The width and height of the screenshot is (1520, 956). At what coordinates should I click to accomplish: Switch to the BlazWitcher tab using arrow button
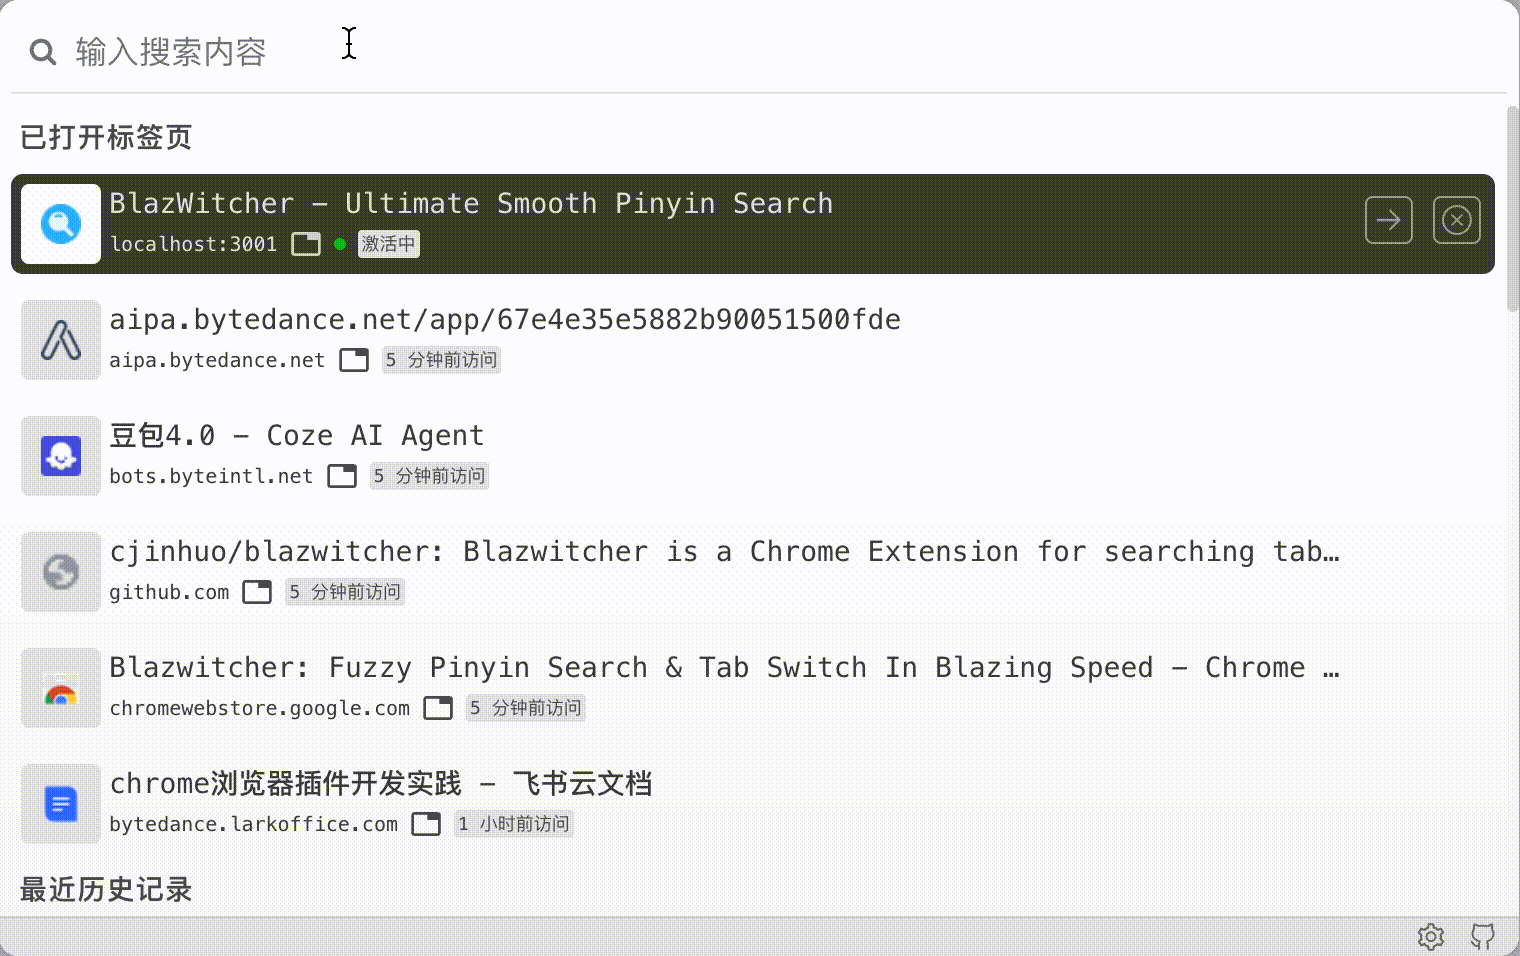pyautogui.click(x=1389, y=220)
